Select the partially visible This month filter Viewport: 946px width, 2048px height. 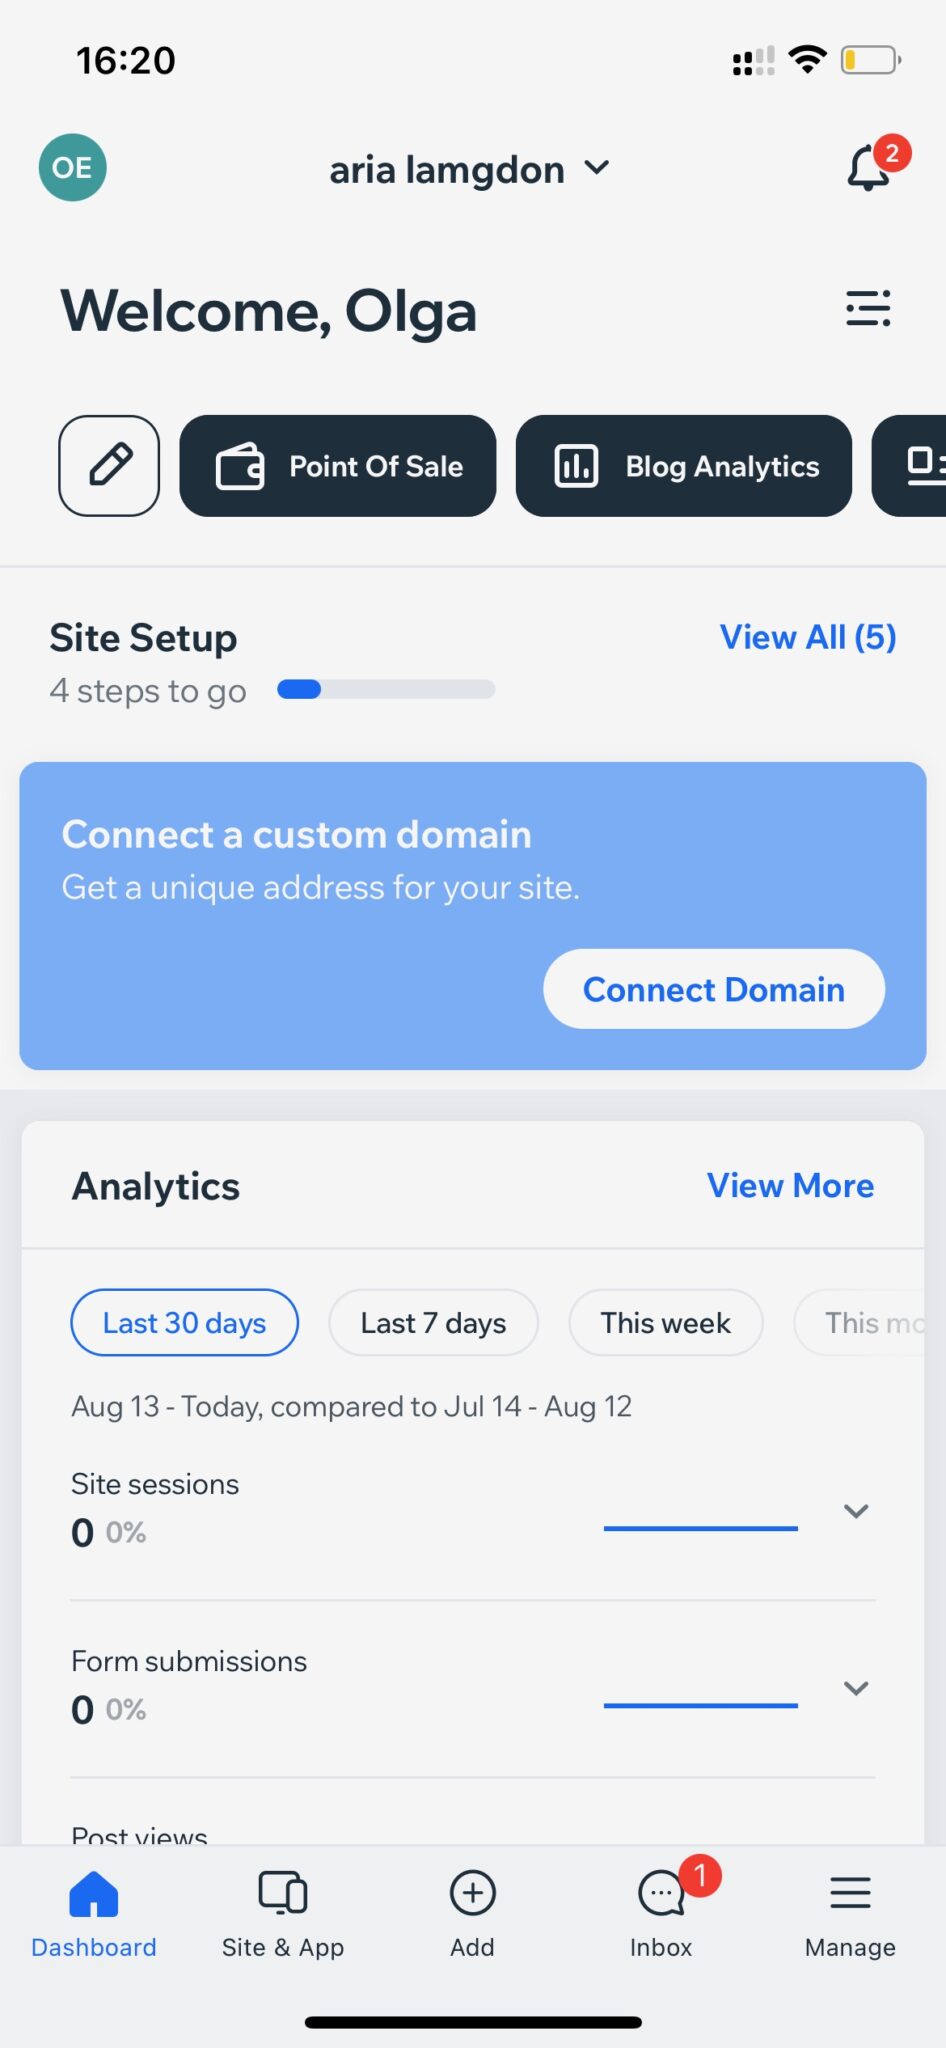point(880,1322)
